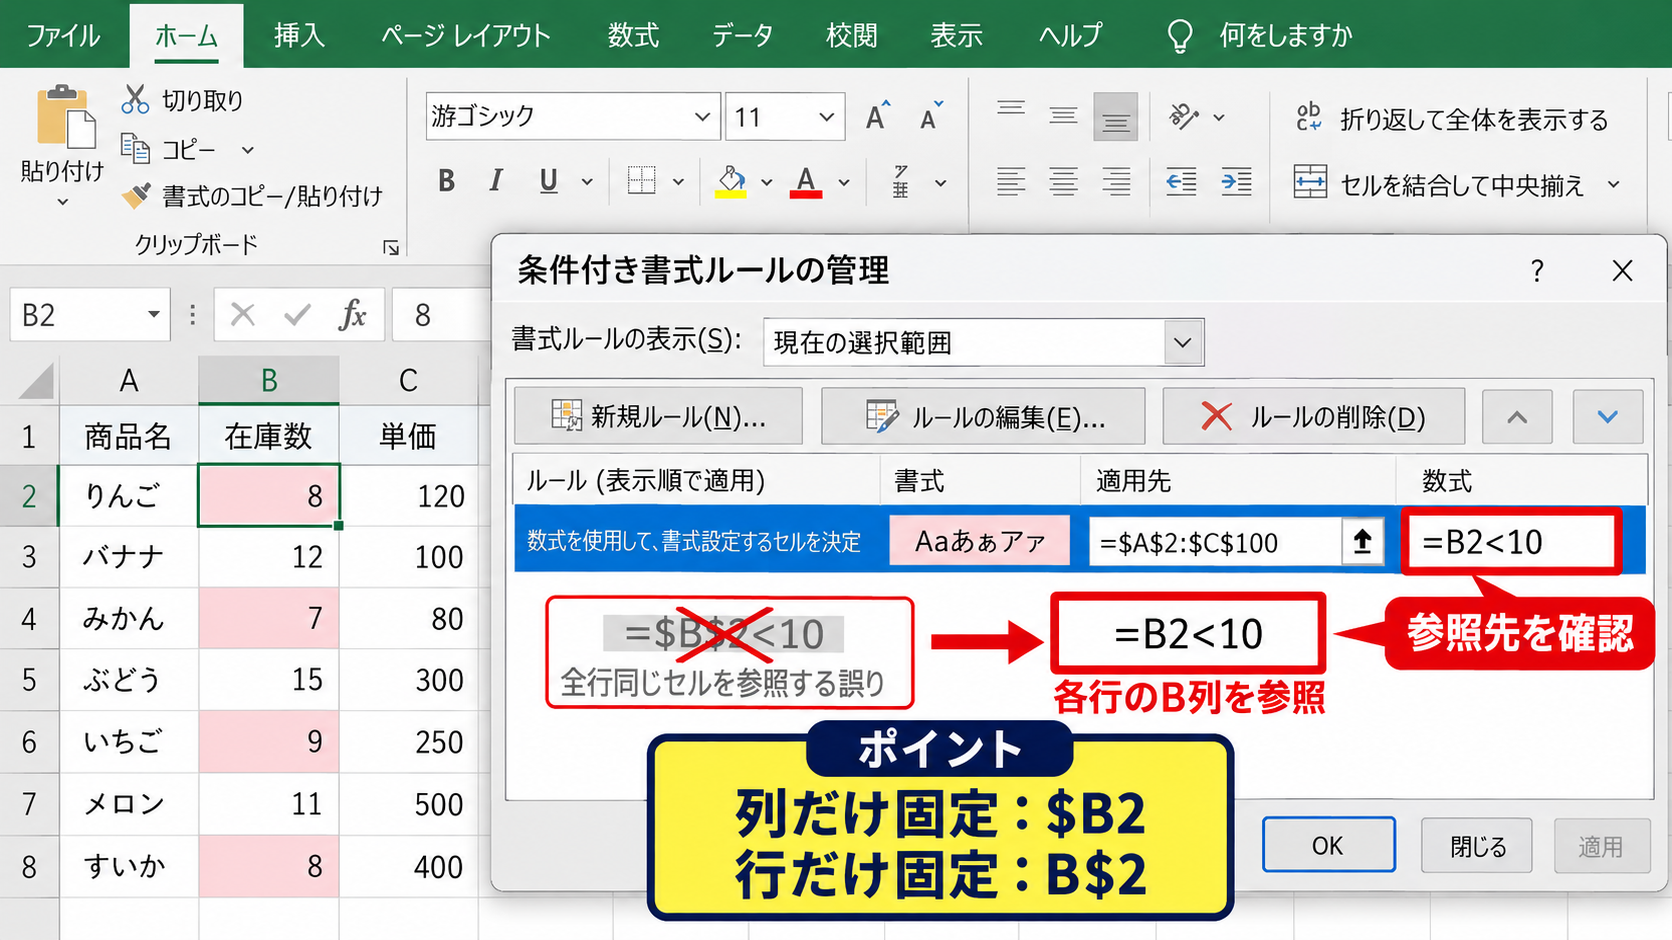
Task: Toggle Underline formatting
Action: coord(548,181)
